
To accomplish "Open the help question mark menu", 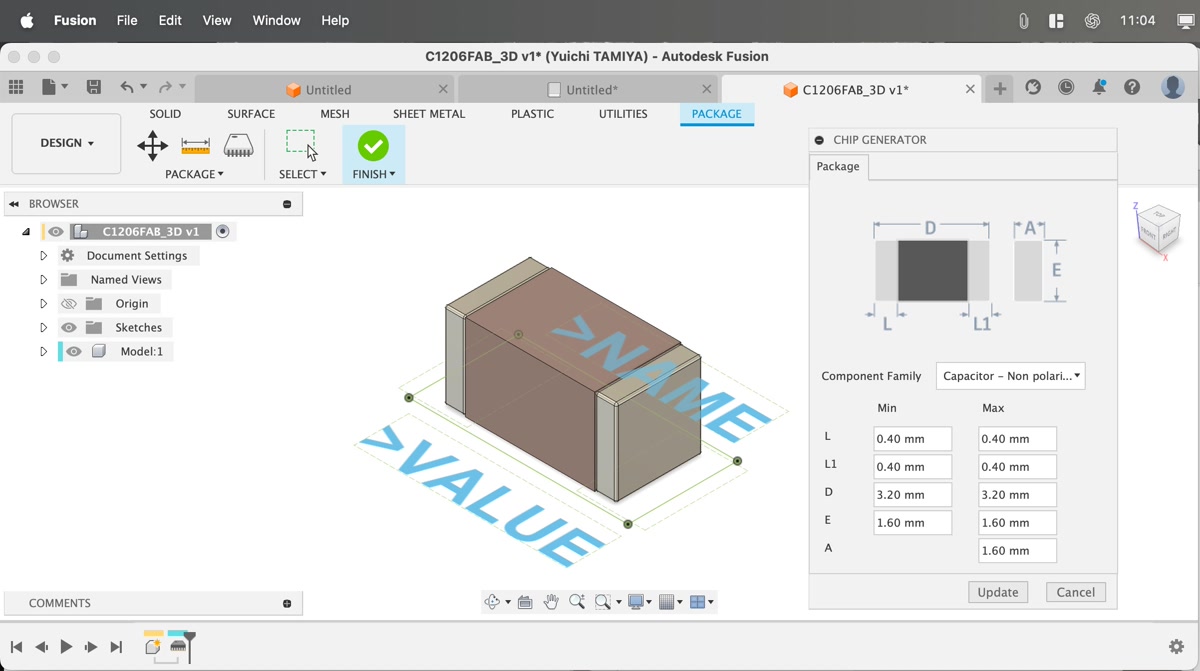I will [1132, 88].
